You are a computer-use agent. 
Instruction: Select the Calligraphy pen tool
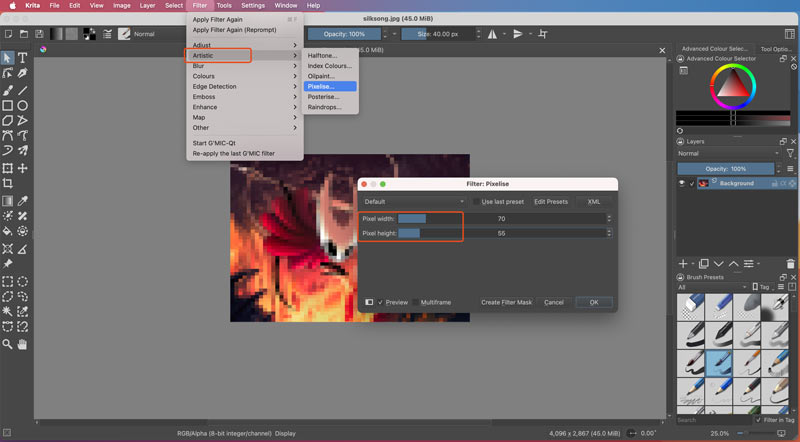(x=22, y=73)
